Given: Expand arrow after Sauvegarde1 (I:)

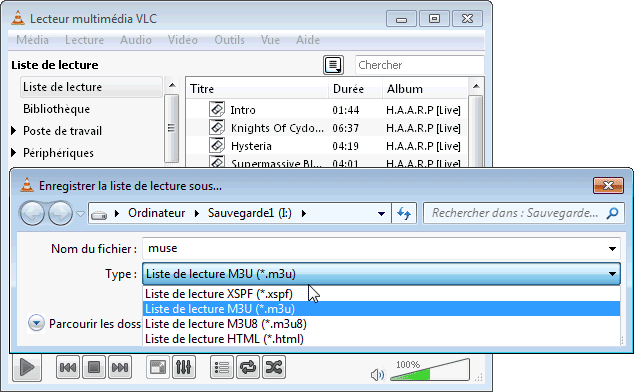Looking at the screenshot, I should (x=304, y=213).
